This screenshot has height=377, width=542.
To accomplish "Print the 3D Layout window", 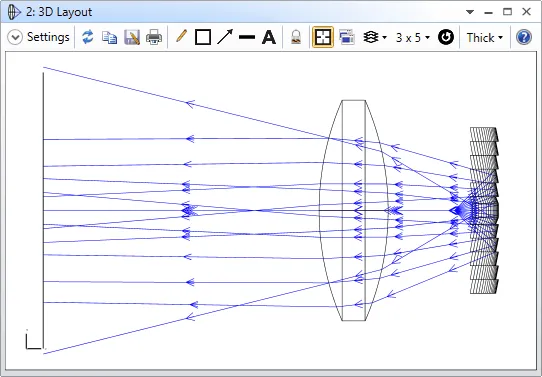I will 154,37.
